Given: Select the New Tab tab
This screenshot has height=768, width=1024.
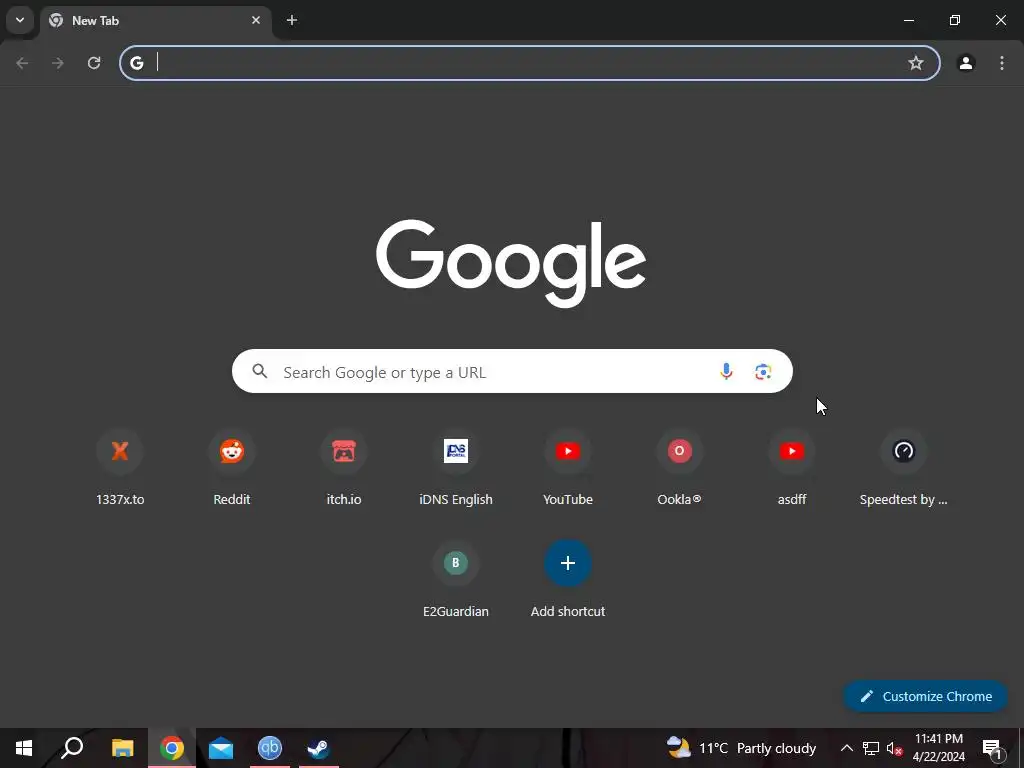Looking at the screenshot, I should [x=155, y=20].
